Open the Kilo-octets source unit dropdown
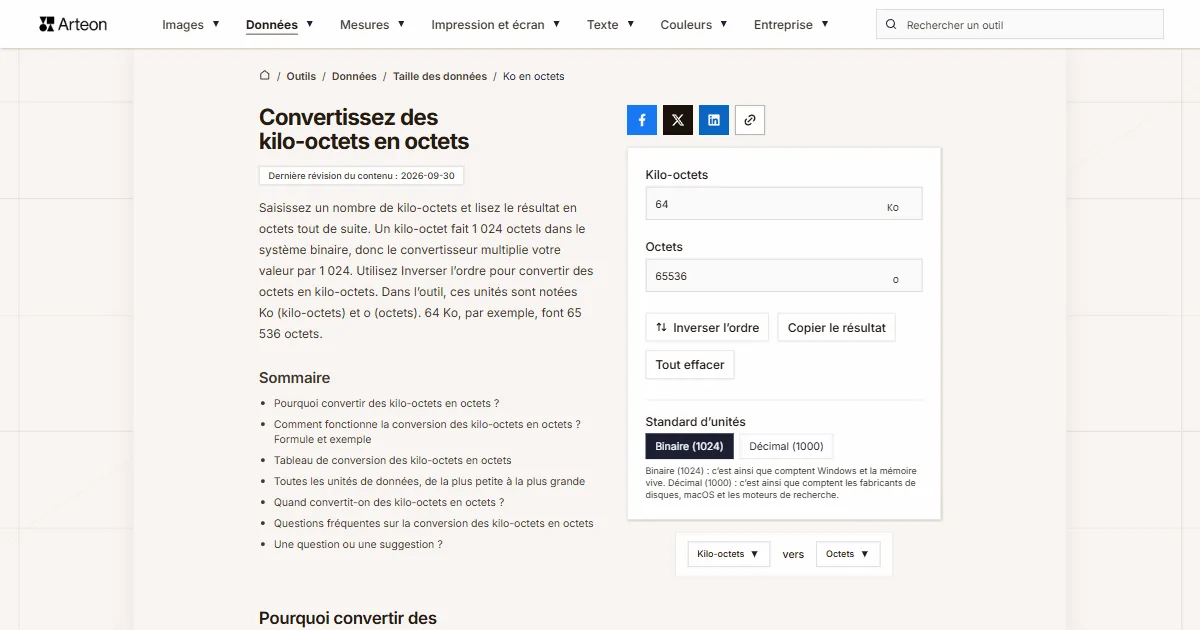1200x630 pixels. coord(728,554)
